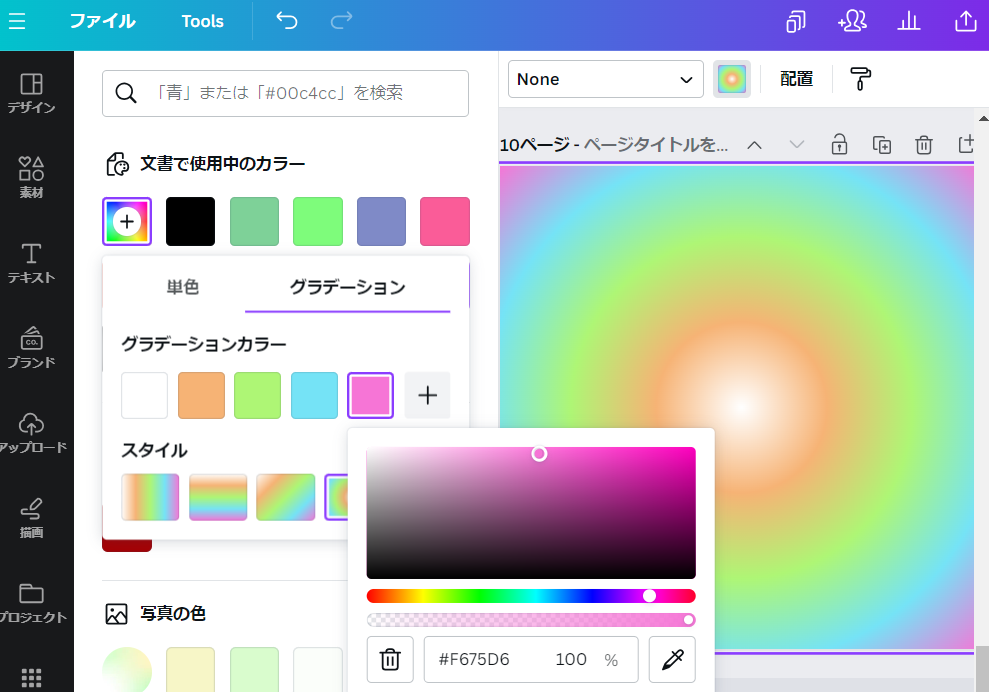This screenshot has height=692, width=989.
Task: Lock the page with padlock icon
Action: point(839,145)
